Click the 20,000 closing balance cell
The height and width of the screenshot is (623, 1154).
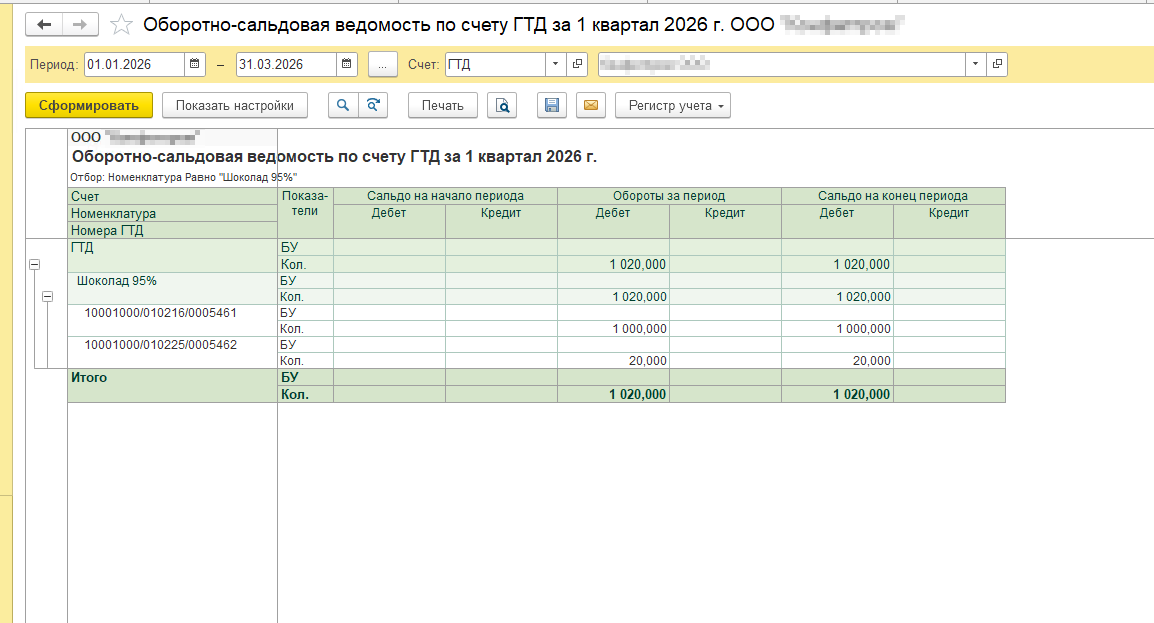838,360
